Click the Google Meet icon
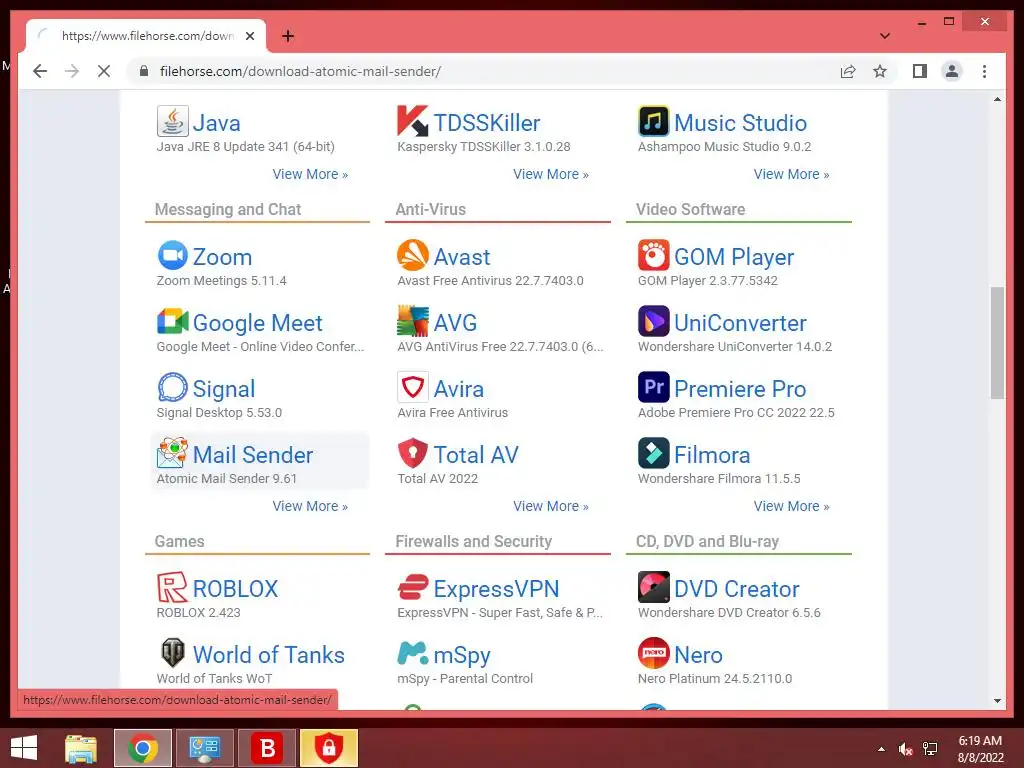Image resolution: width=1024 pixels, height=768 pixels. pyautogui.click(x=172, y=321)
